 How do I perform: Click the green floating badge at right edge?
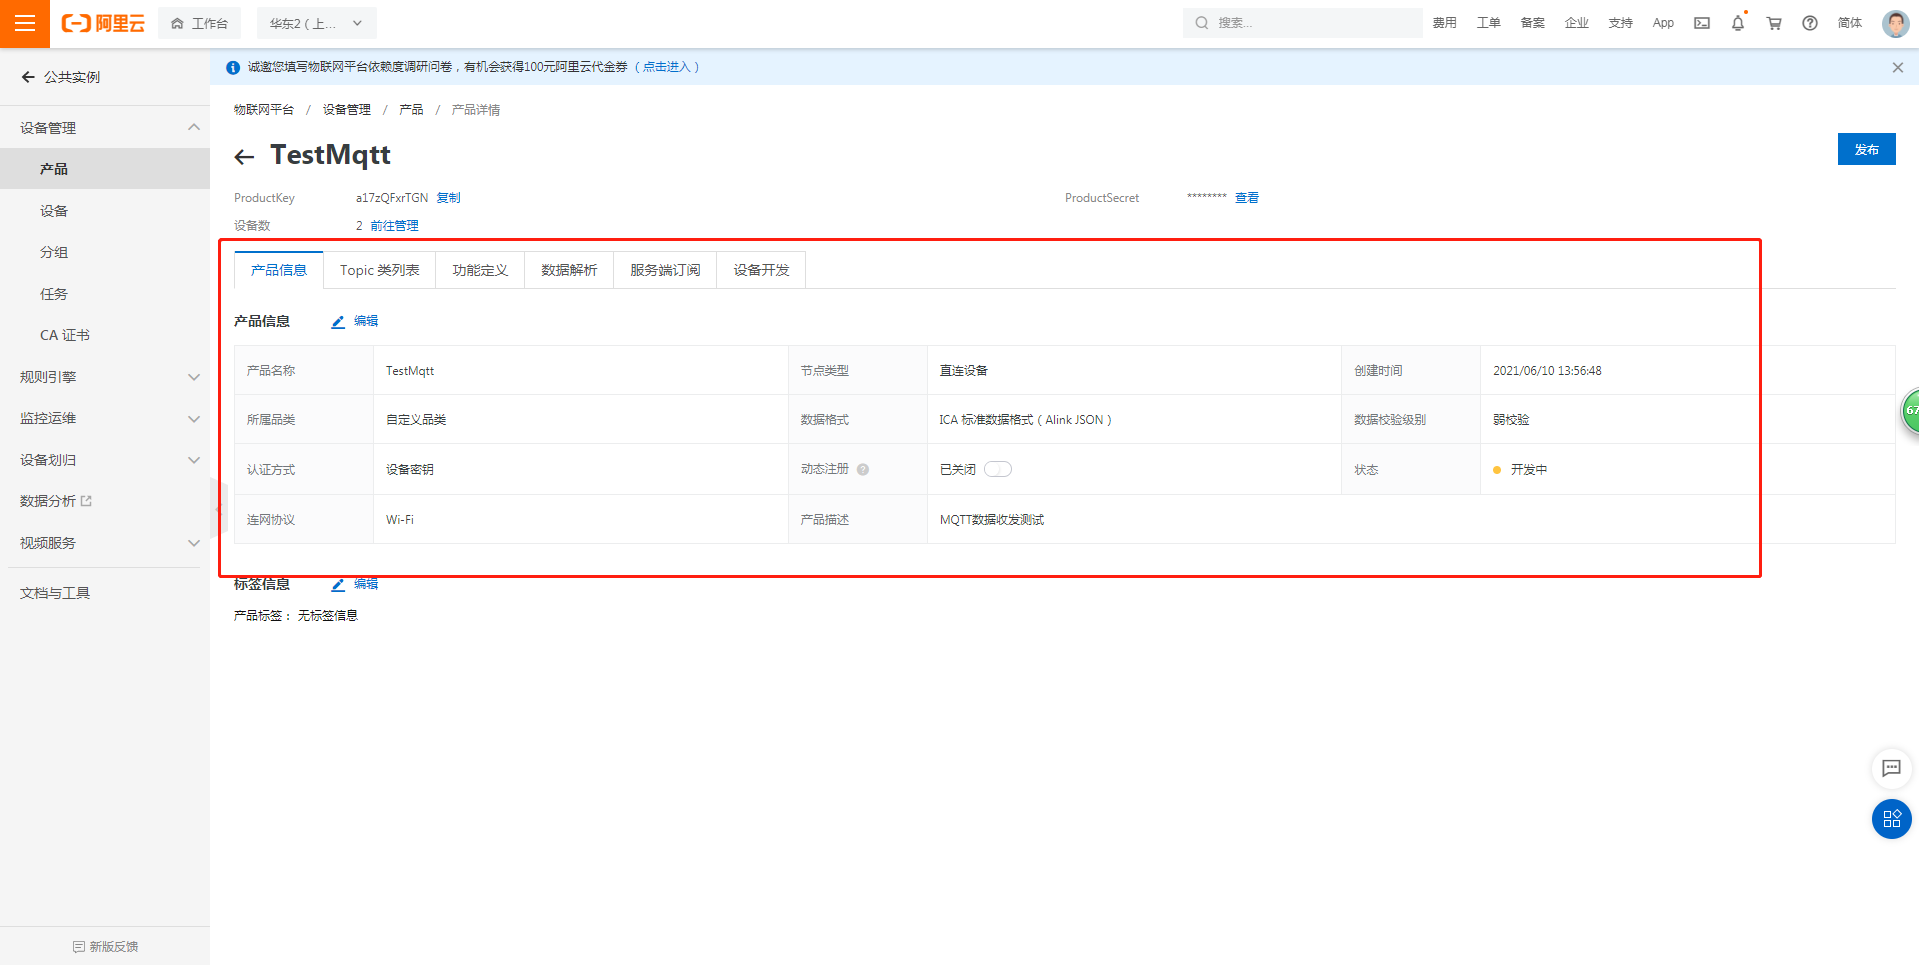tap(1910, 410)
